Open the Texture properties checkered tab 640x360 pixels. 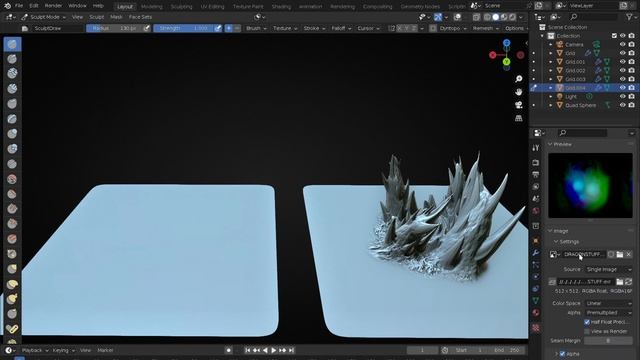coord(536,328)
